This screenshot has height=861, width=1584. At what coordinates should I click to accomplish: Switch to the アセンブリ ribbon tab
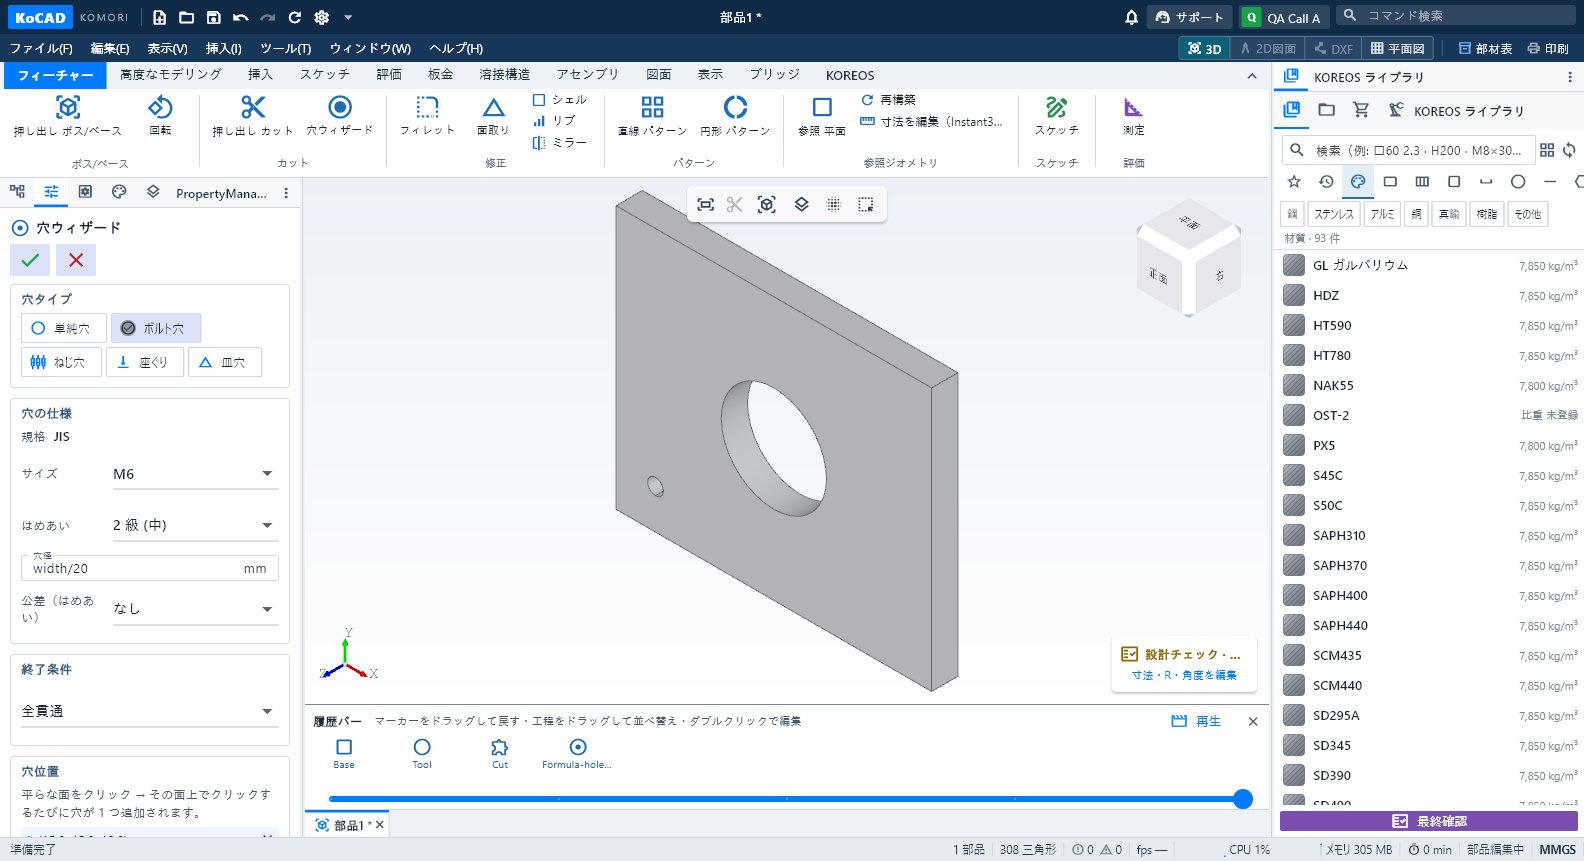(588, 75)
